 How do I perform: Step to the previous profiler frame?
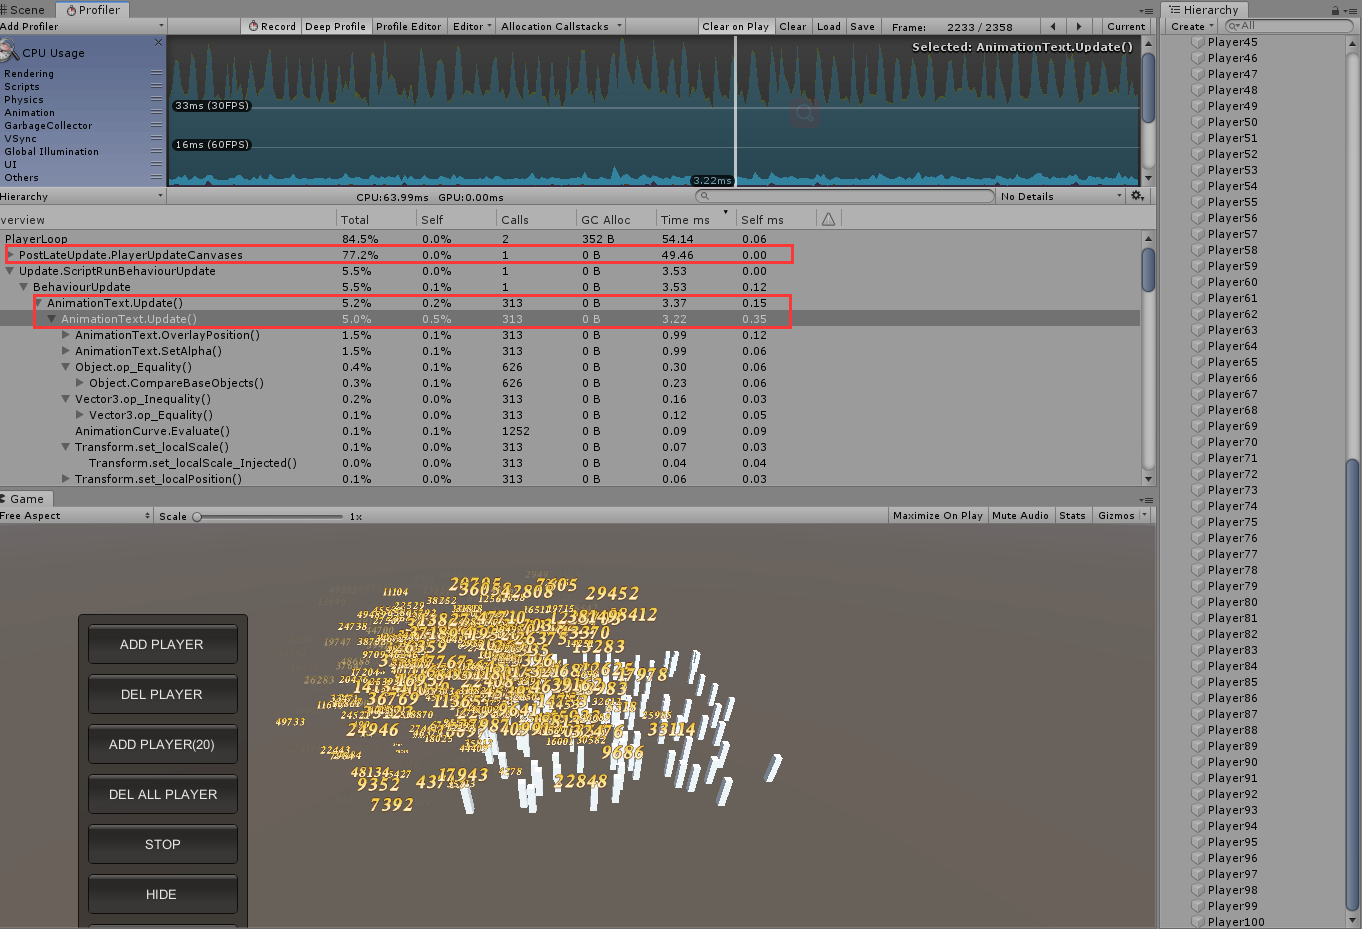point(1053,27)
